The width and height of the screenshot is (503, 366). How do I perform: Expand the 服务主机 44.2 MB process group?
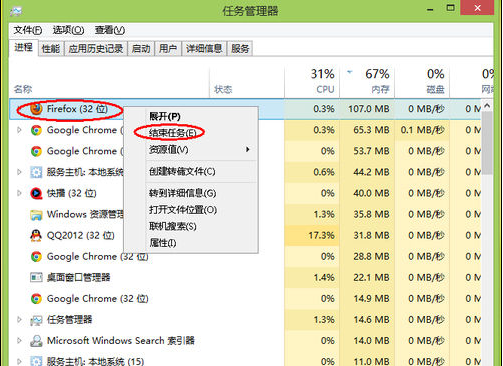(19, 172)
